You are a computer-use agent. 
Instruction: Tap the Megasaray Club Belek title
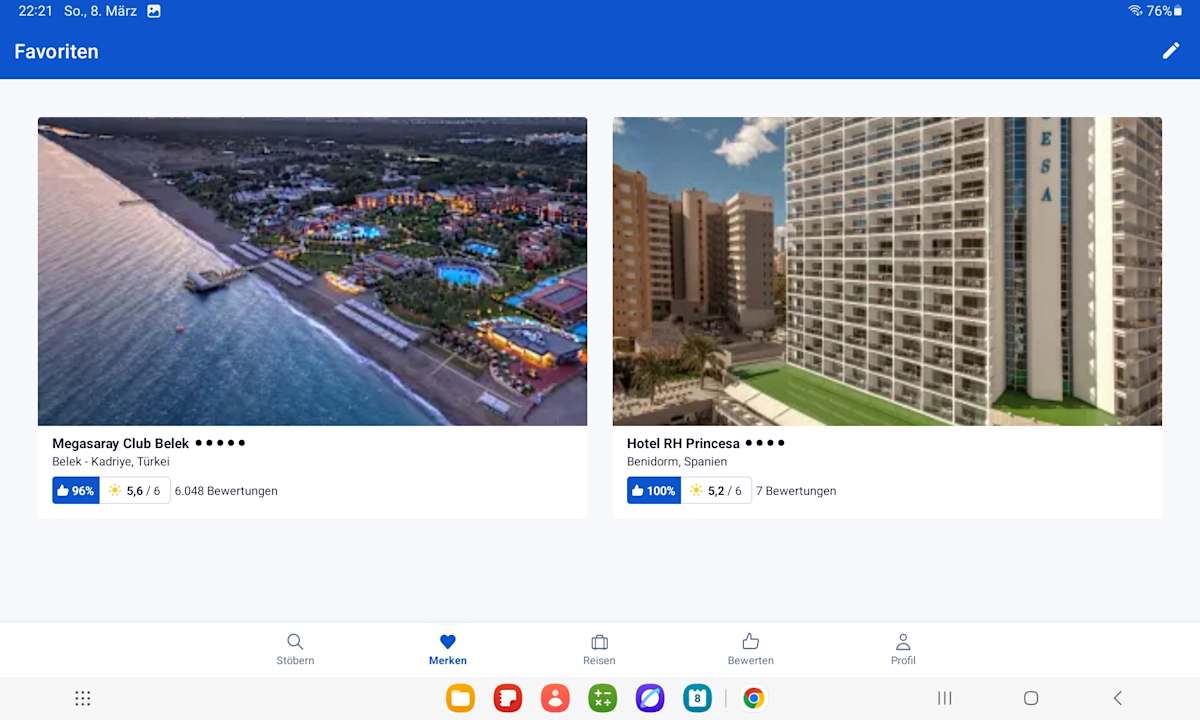point(120,443)
